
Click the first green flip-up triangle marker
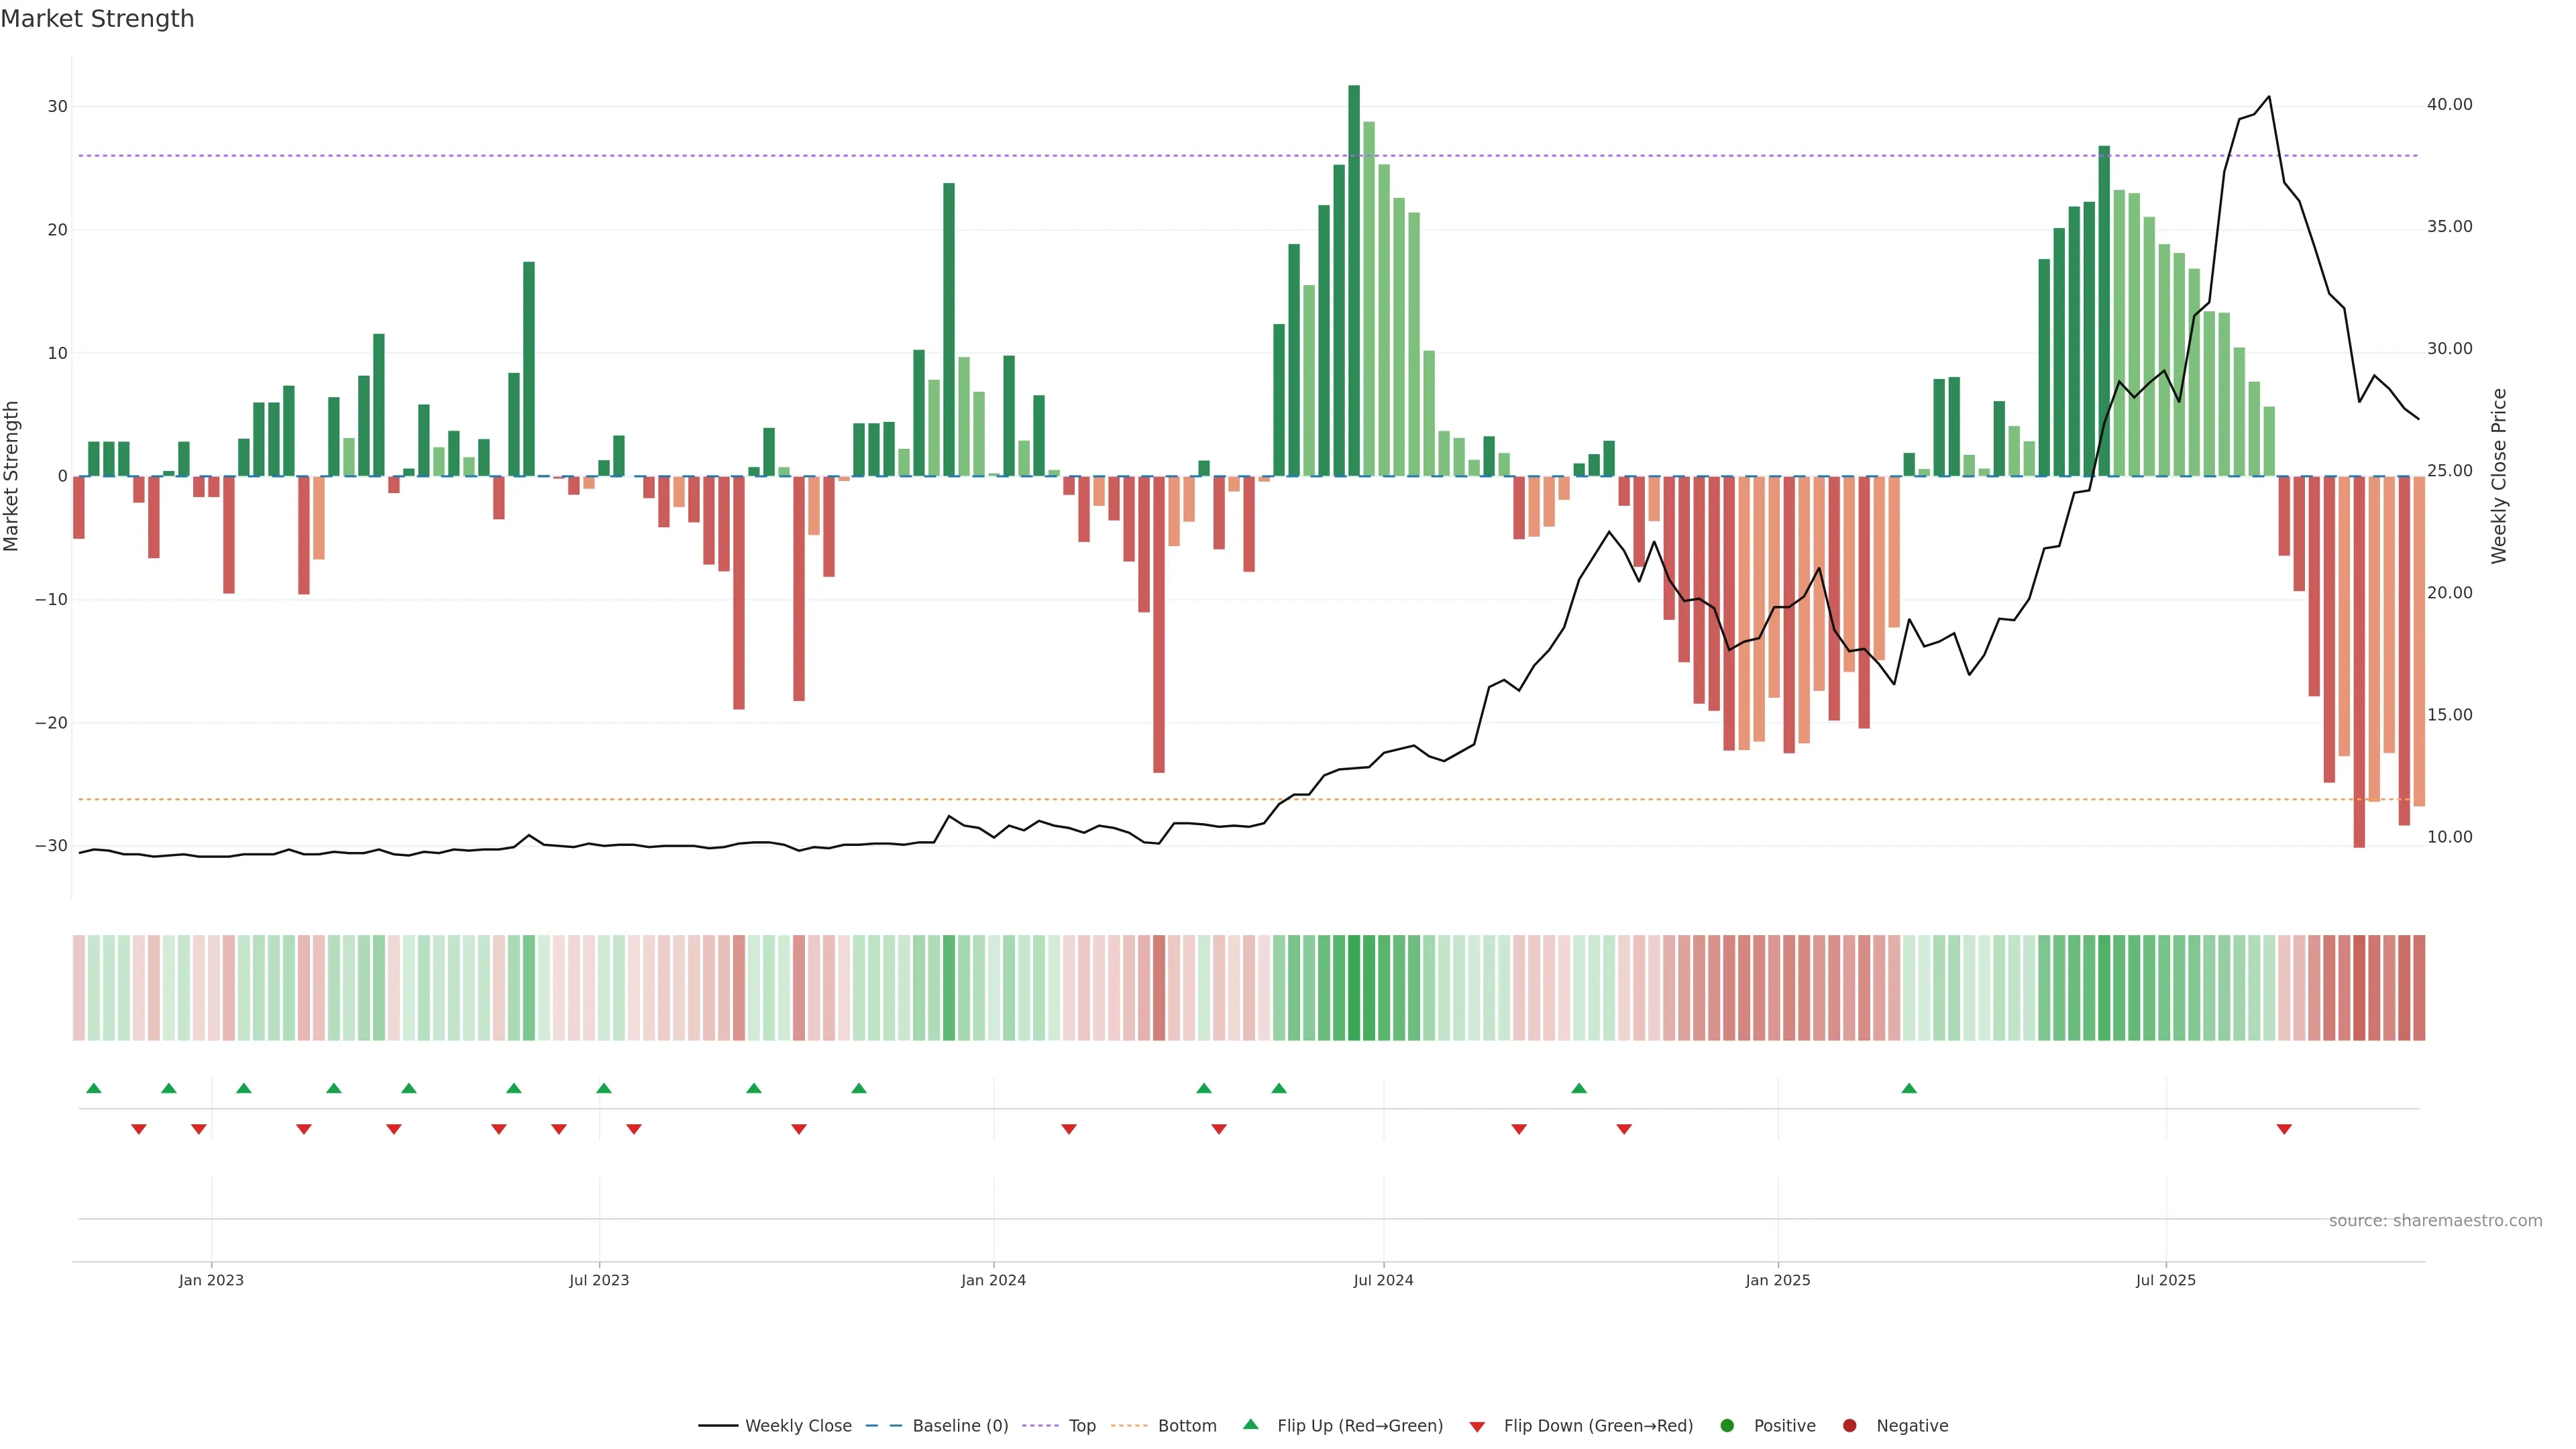[94, 1088]
